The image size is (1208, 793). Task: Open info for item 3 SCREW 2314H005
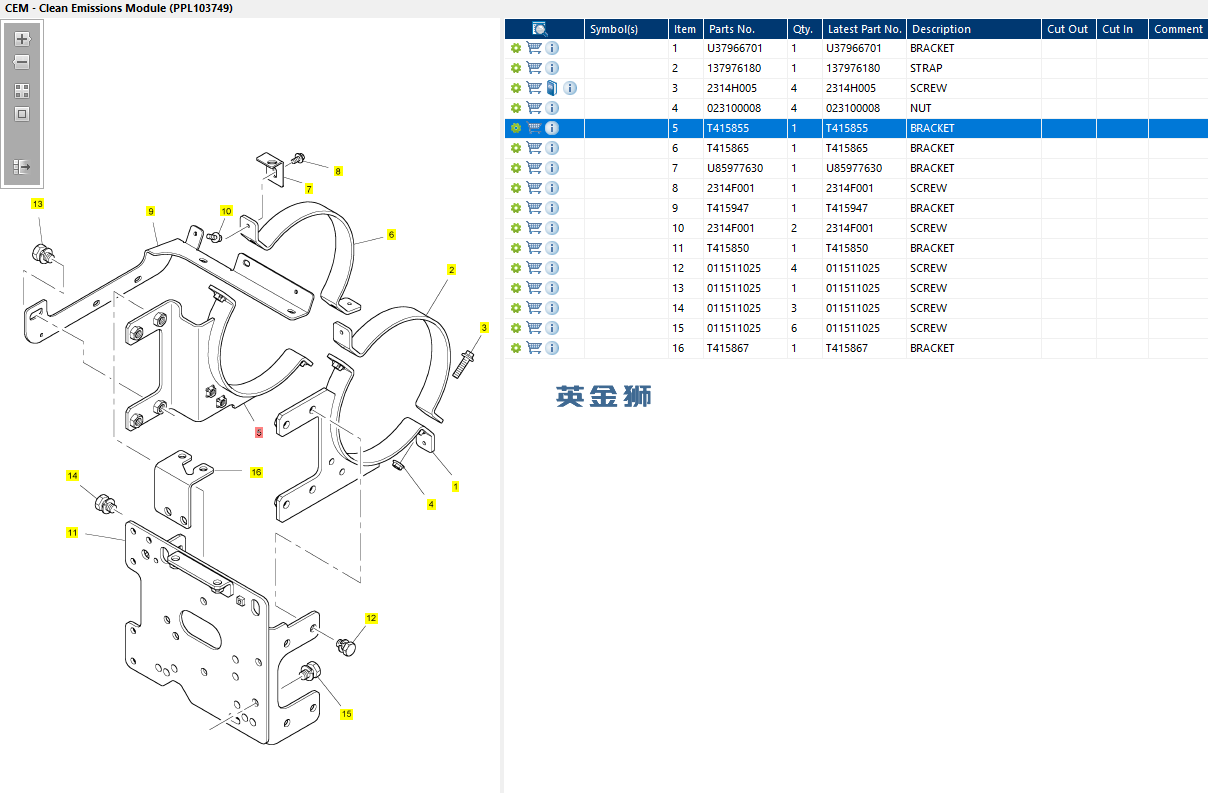click(x=570, y=88)
